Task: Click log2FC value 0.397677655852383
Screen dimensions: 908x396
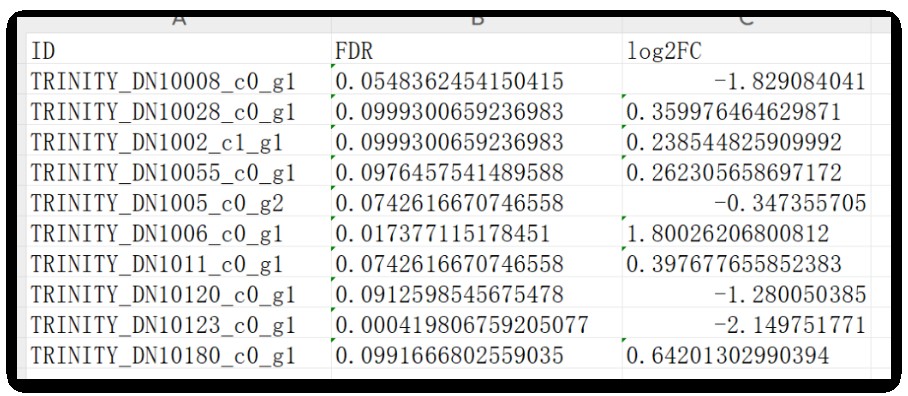Action: click(x=746, y=263)
